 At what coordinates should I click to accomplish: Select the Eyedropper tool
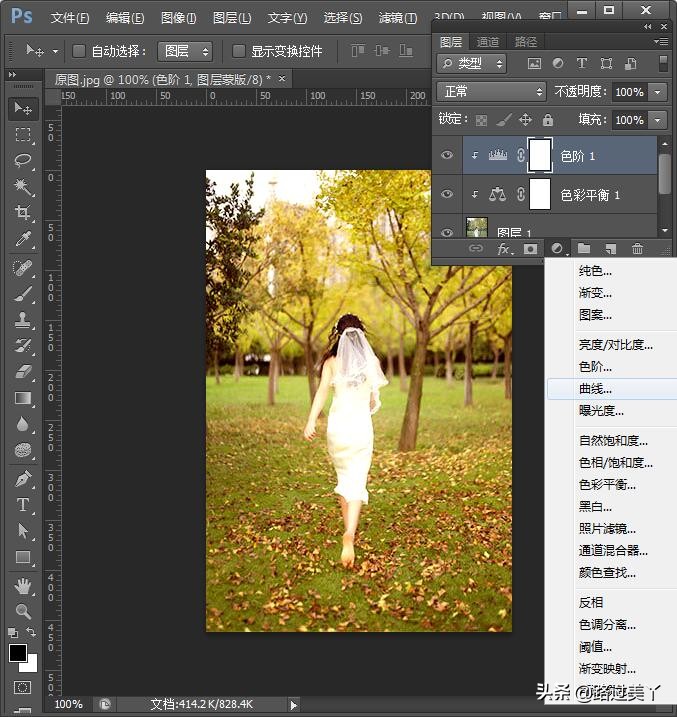click(23, 238)
